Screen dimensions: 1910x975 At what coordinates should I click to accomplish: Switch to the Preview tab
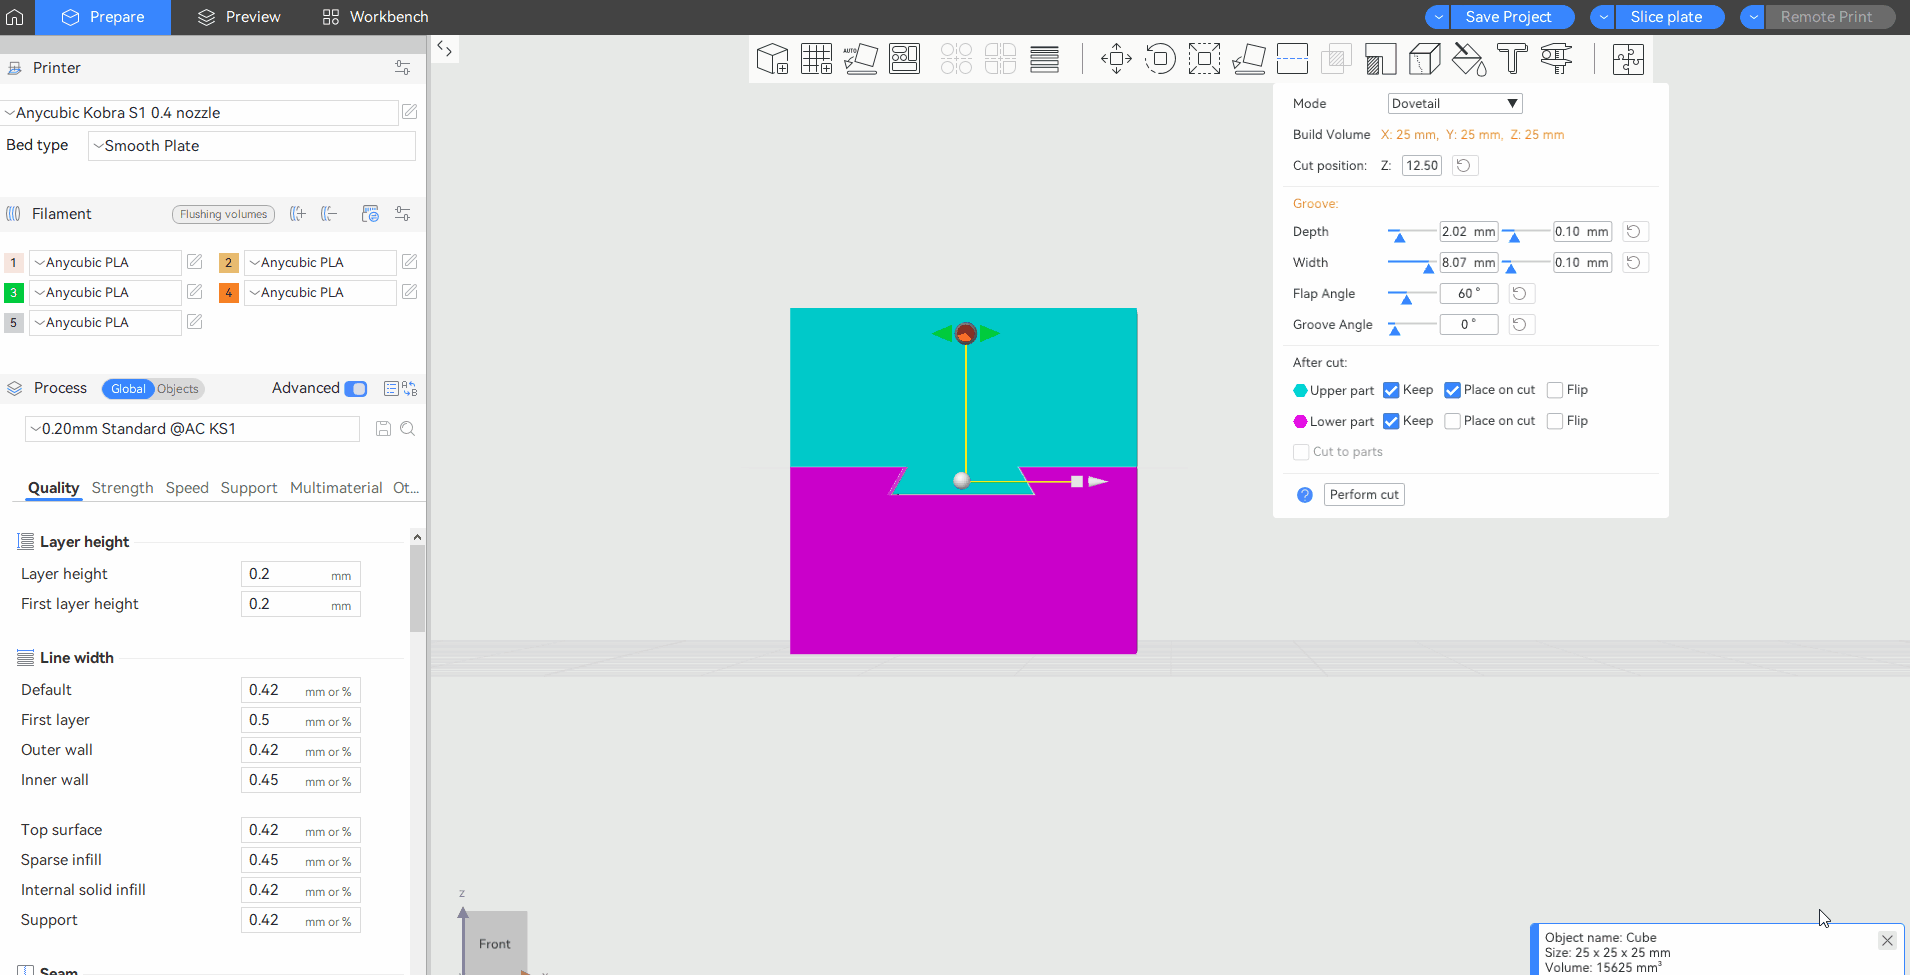click(x=239, y=17)
